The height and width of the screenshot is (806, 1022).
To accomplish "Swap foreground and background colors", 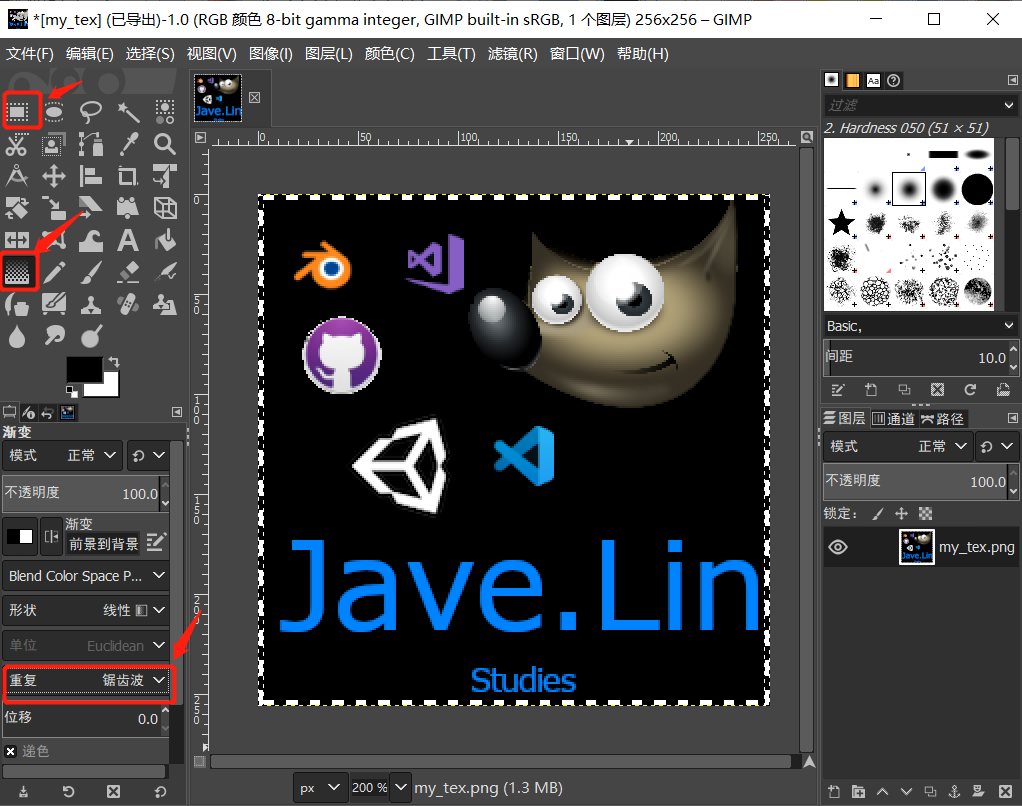I will pos(114,362).
